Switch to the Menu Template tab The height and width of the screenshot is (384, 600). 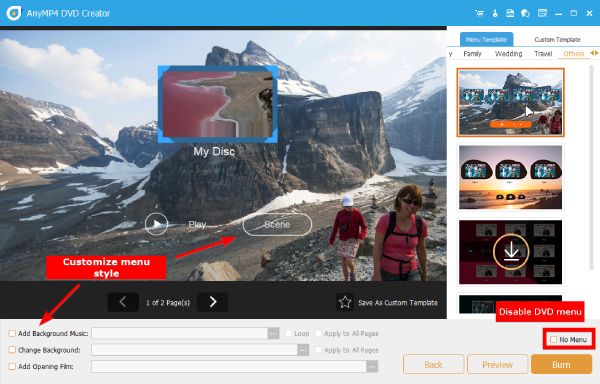coord(486,39)
